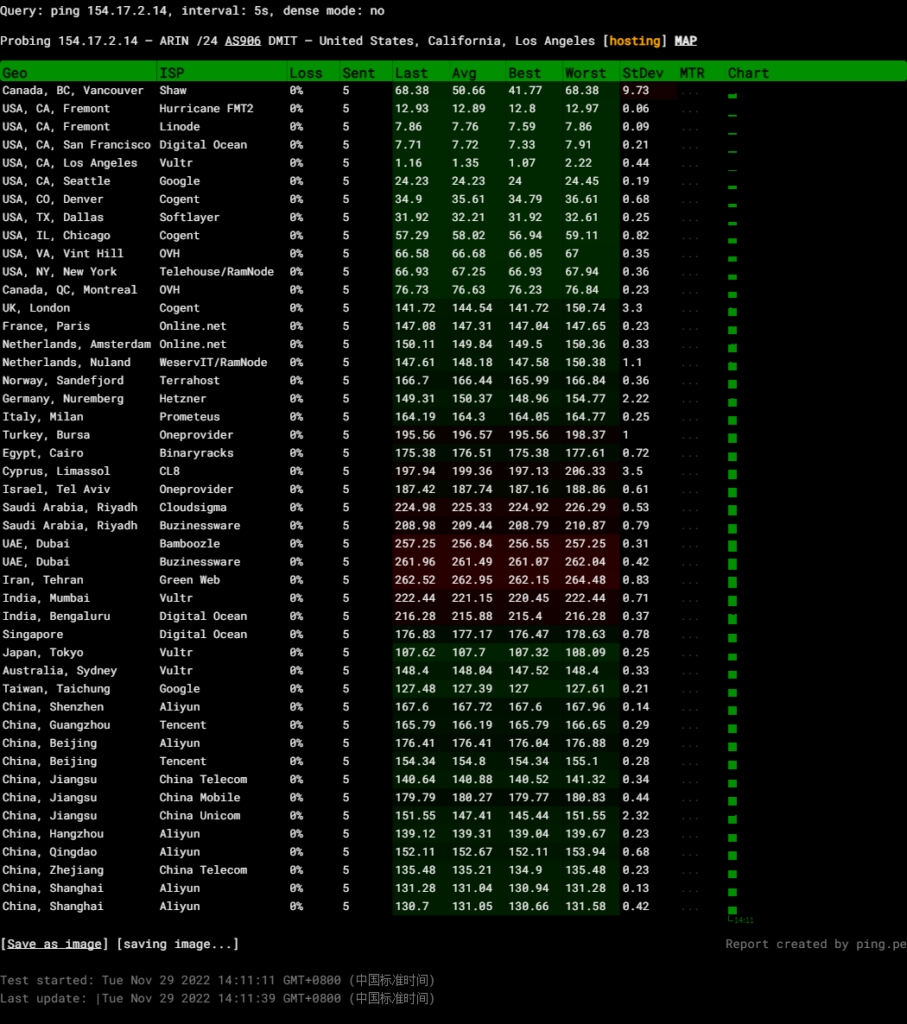This screenshot has height=1024, width=907.
Task: Click chart bar for Paris Online.net row
Action: [x=732, y=328]
